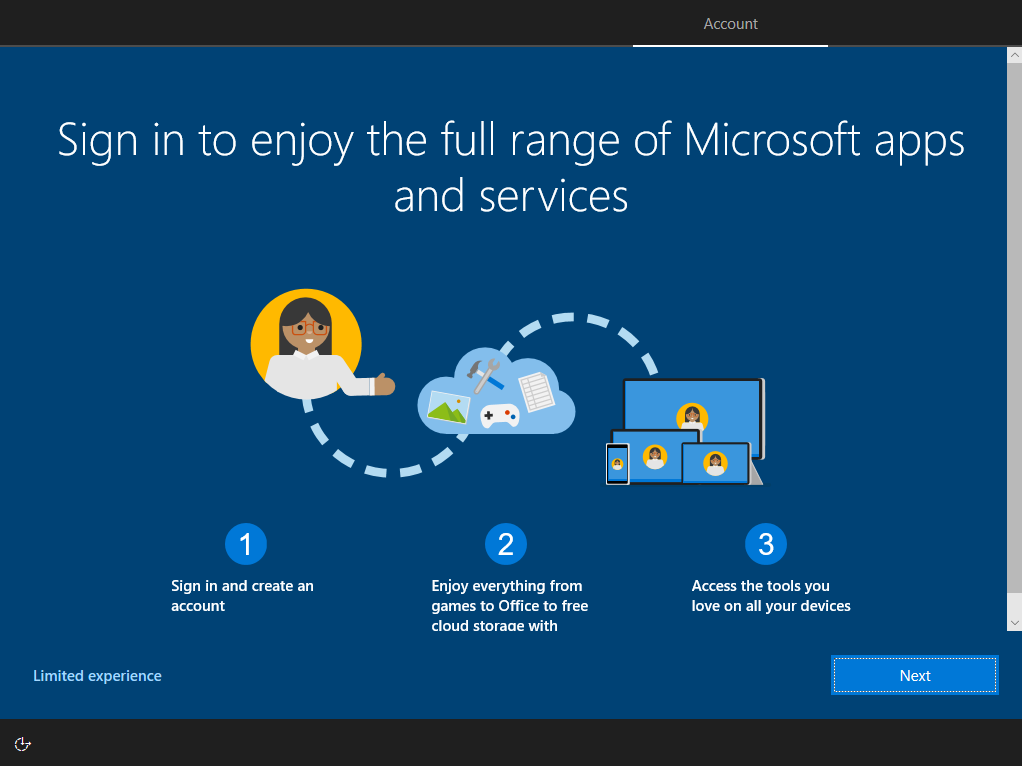
Task: Click the main sign-in heading text
Action: (511, 168)
